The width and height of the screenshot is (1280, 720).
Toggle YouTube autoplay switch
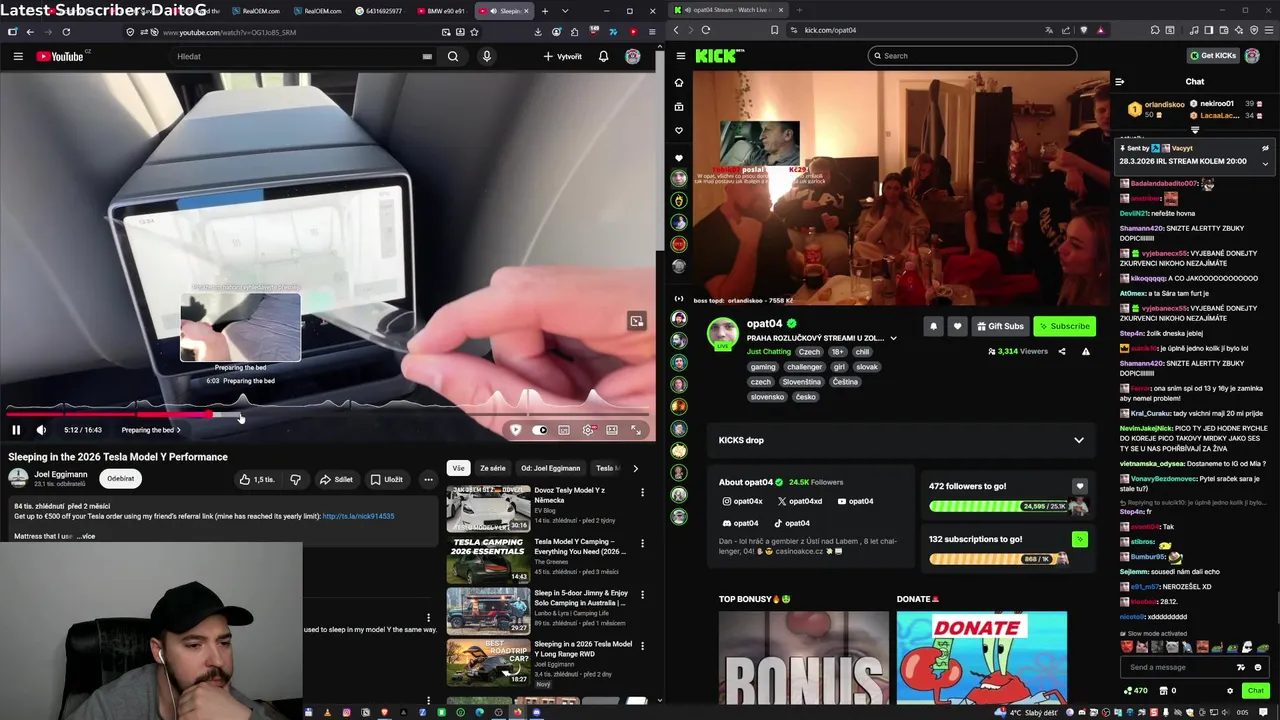[x=540, y=430]
